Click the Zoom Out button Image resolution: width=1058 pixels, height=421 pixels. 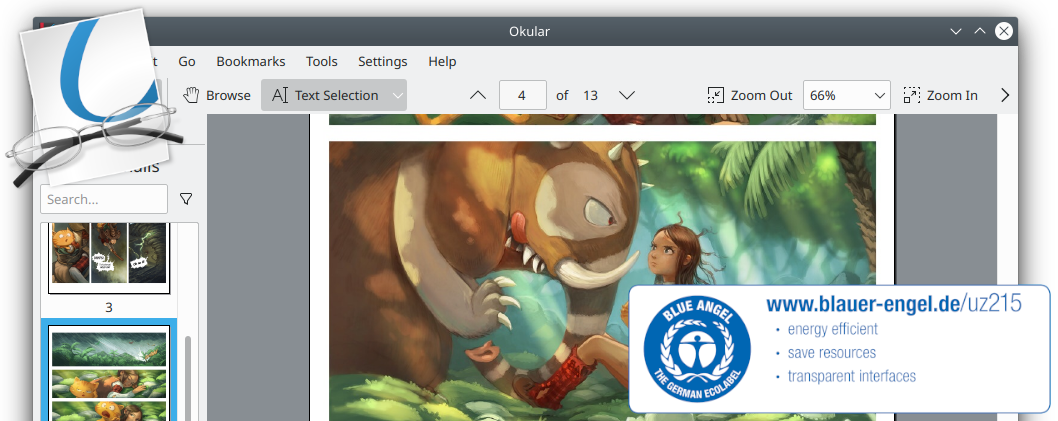[750, 95]
